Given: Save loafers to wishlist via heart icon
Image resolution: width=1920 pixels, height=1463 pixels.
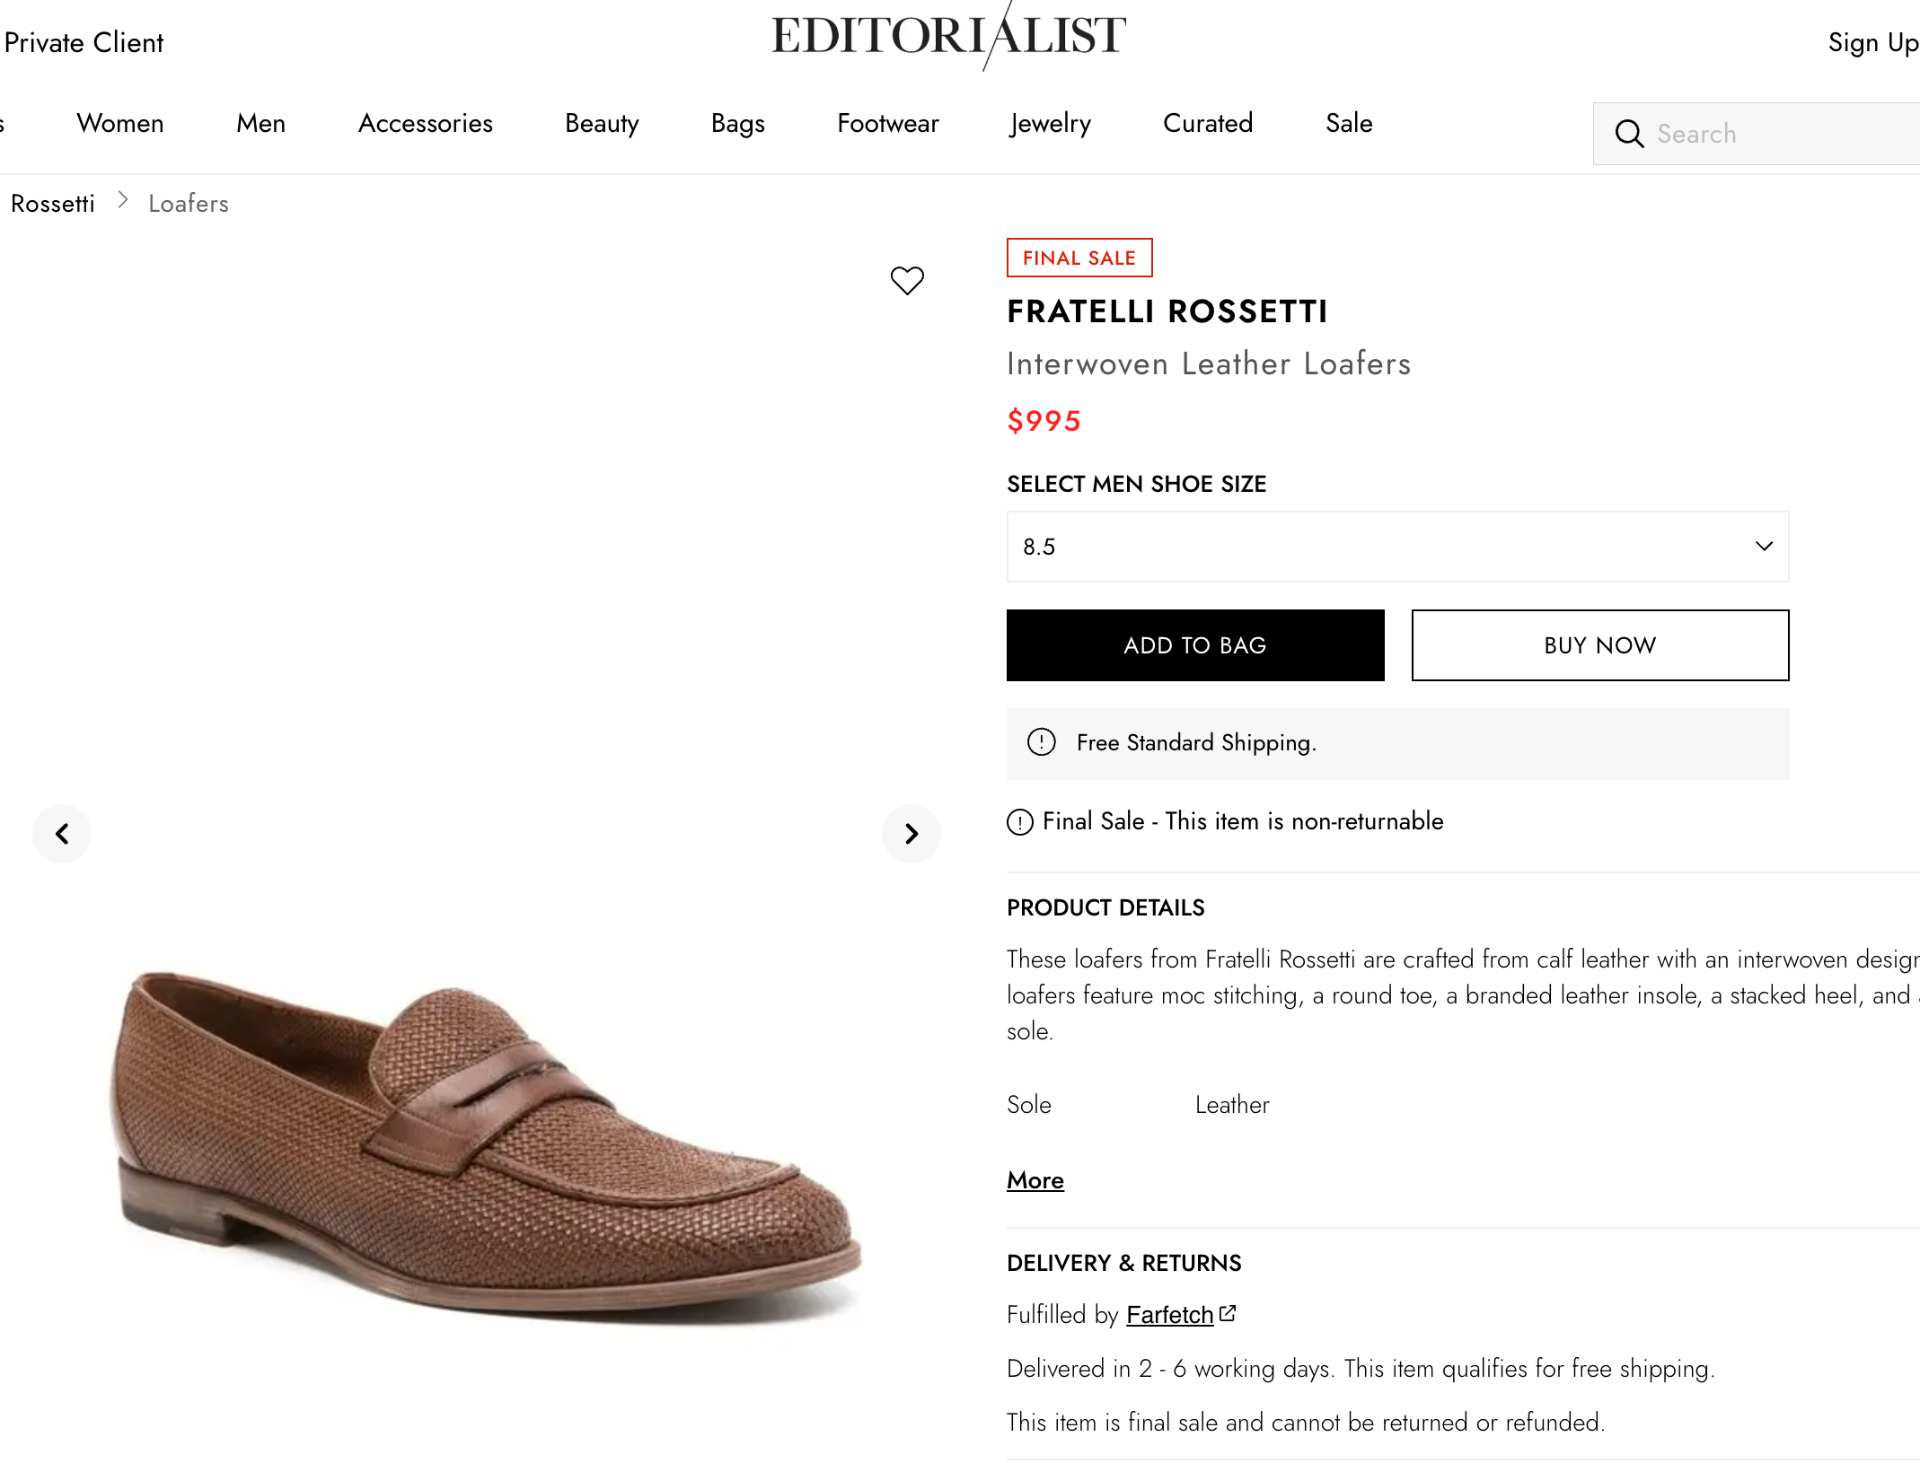Looking at the screenshot, I should click(907, 280).
